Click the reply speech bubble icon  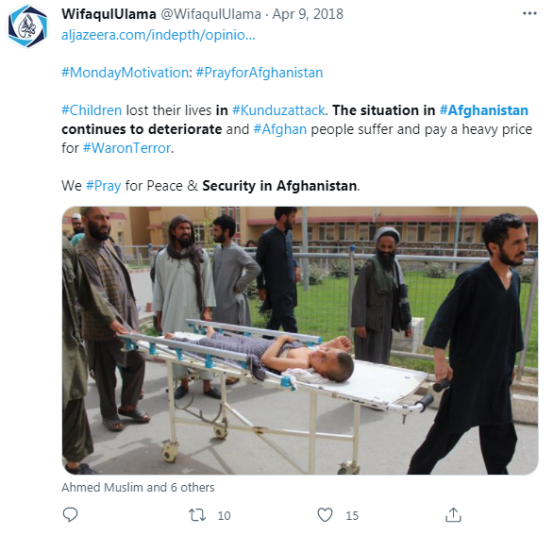[70, 514]
